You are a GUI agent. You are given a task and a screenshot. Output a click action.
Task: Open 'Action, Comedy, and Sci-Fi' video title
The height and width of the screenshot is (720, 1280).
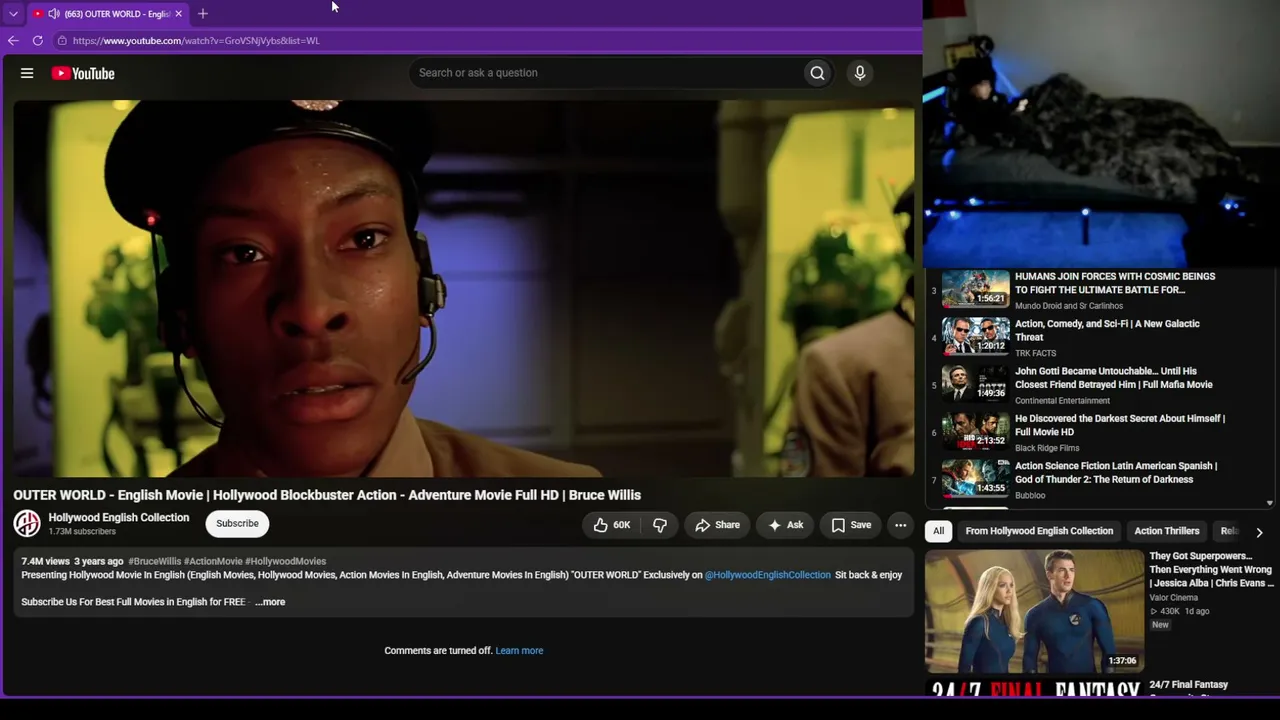(1107, 330)
